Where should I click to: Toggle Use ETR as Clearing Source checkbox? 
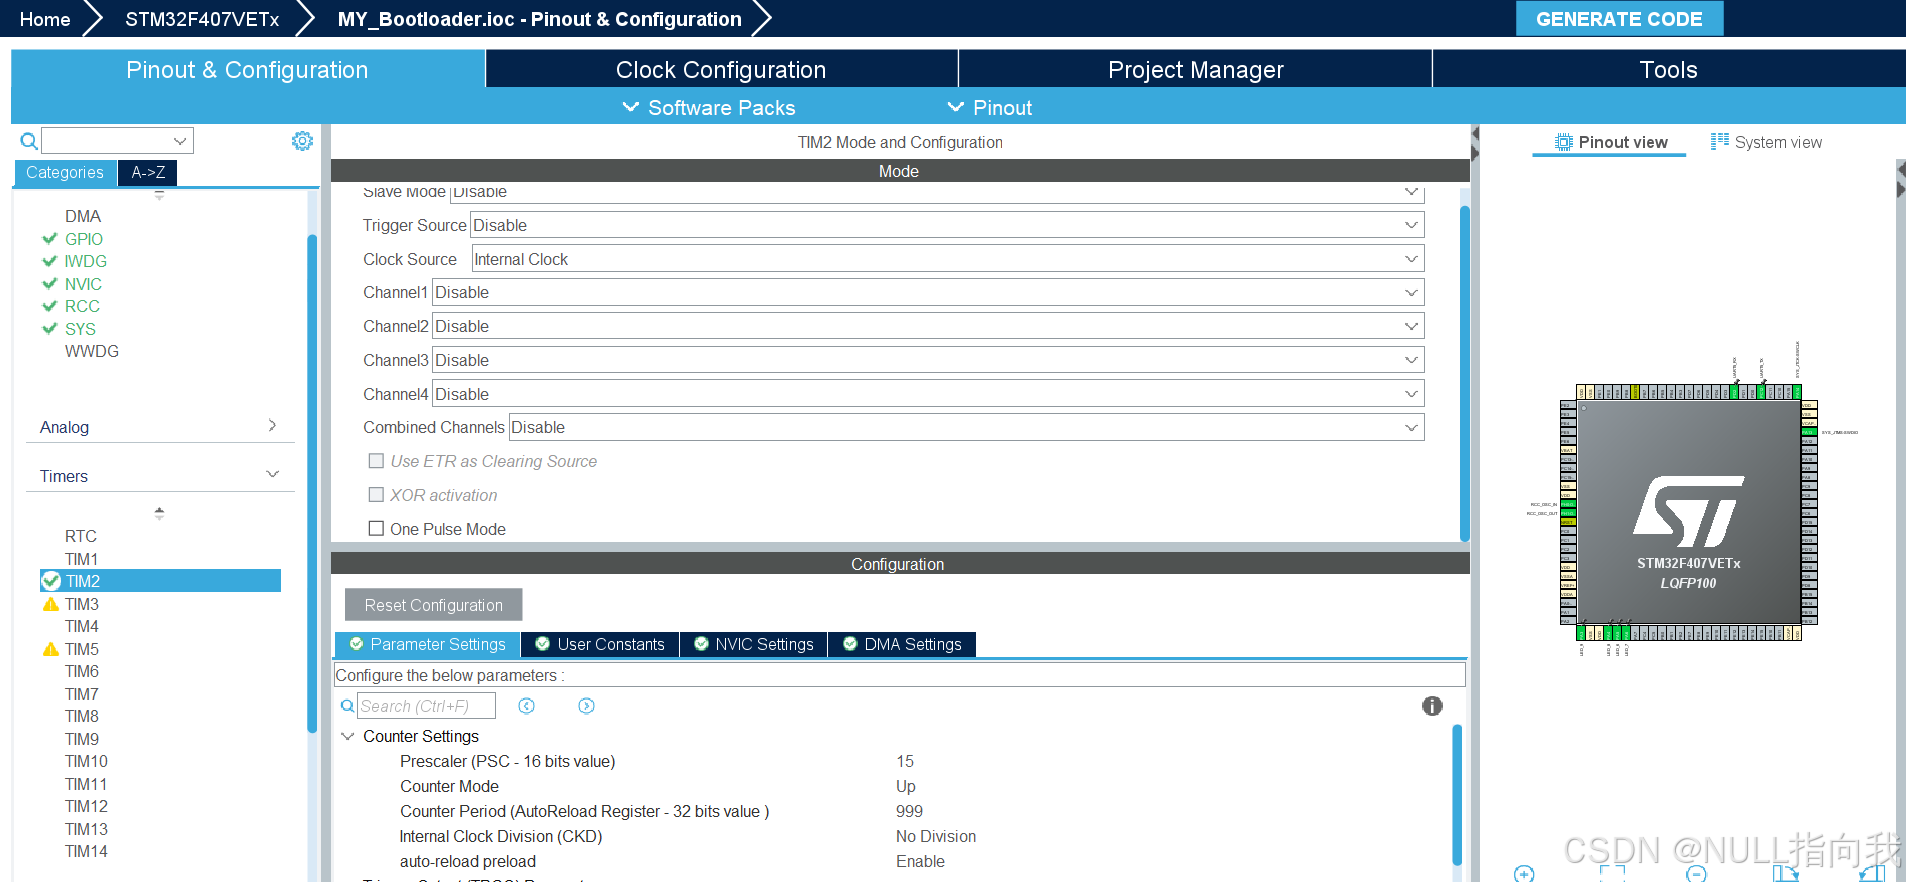coord(376,461)
